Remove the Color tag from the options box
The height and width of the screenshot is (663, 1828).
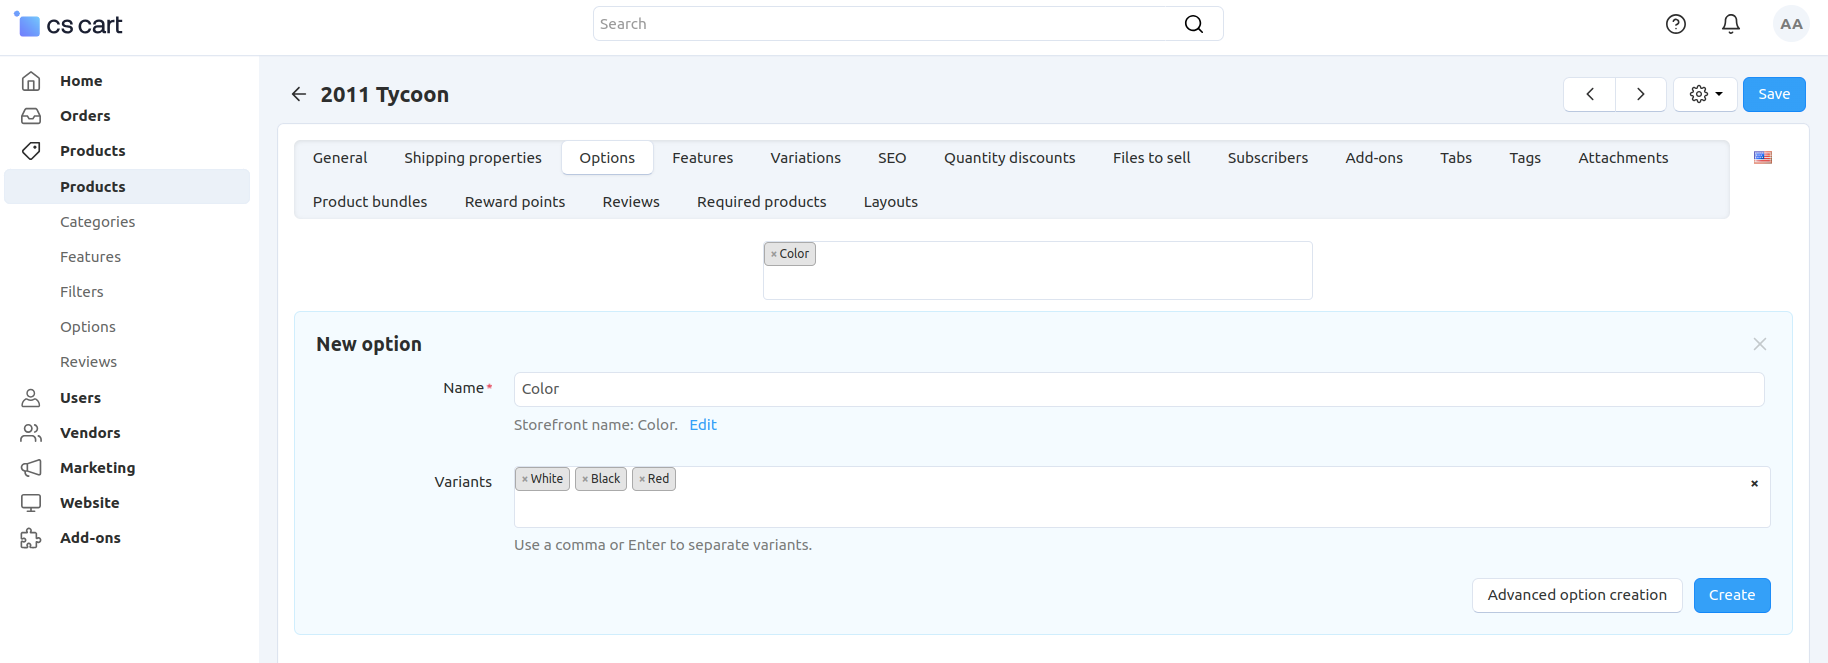[773, 254]
